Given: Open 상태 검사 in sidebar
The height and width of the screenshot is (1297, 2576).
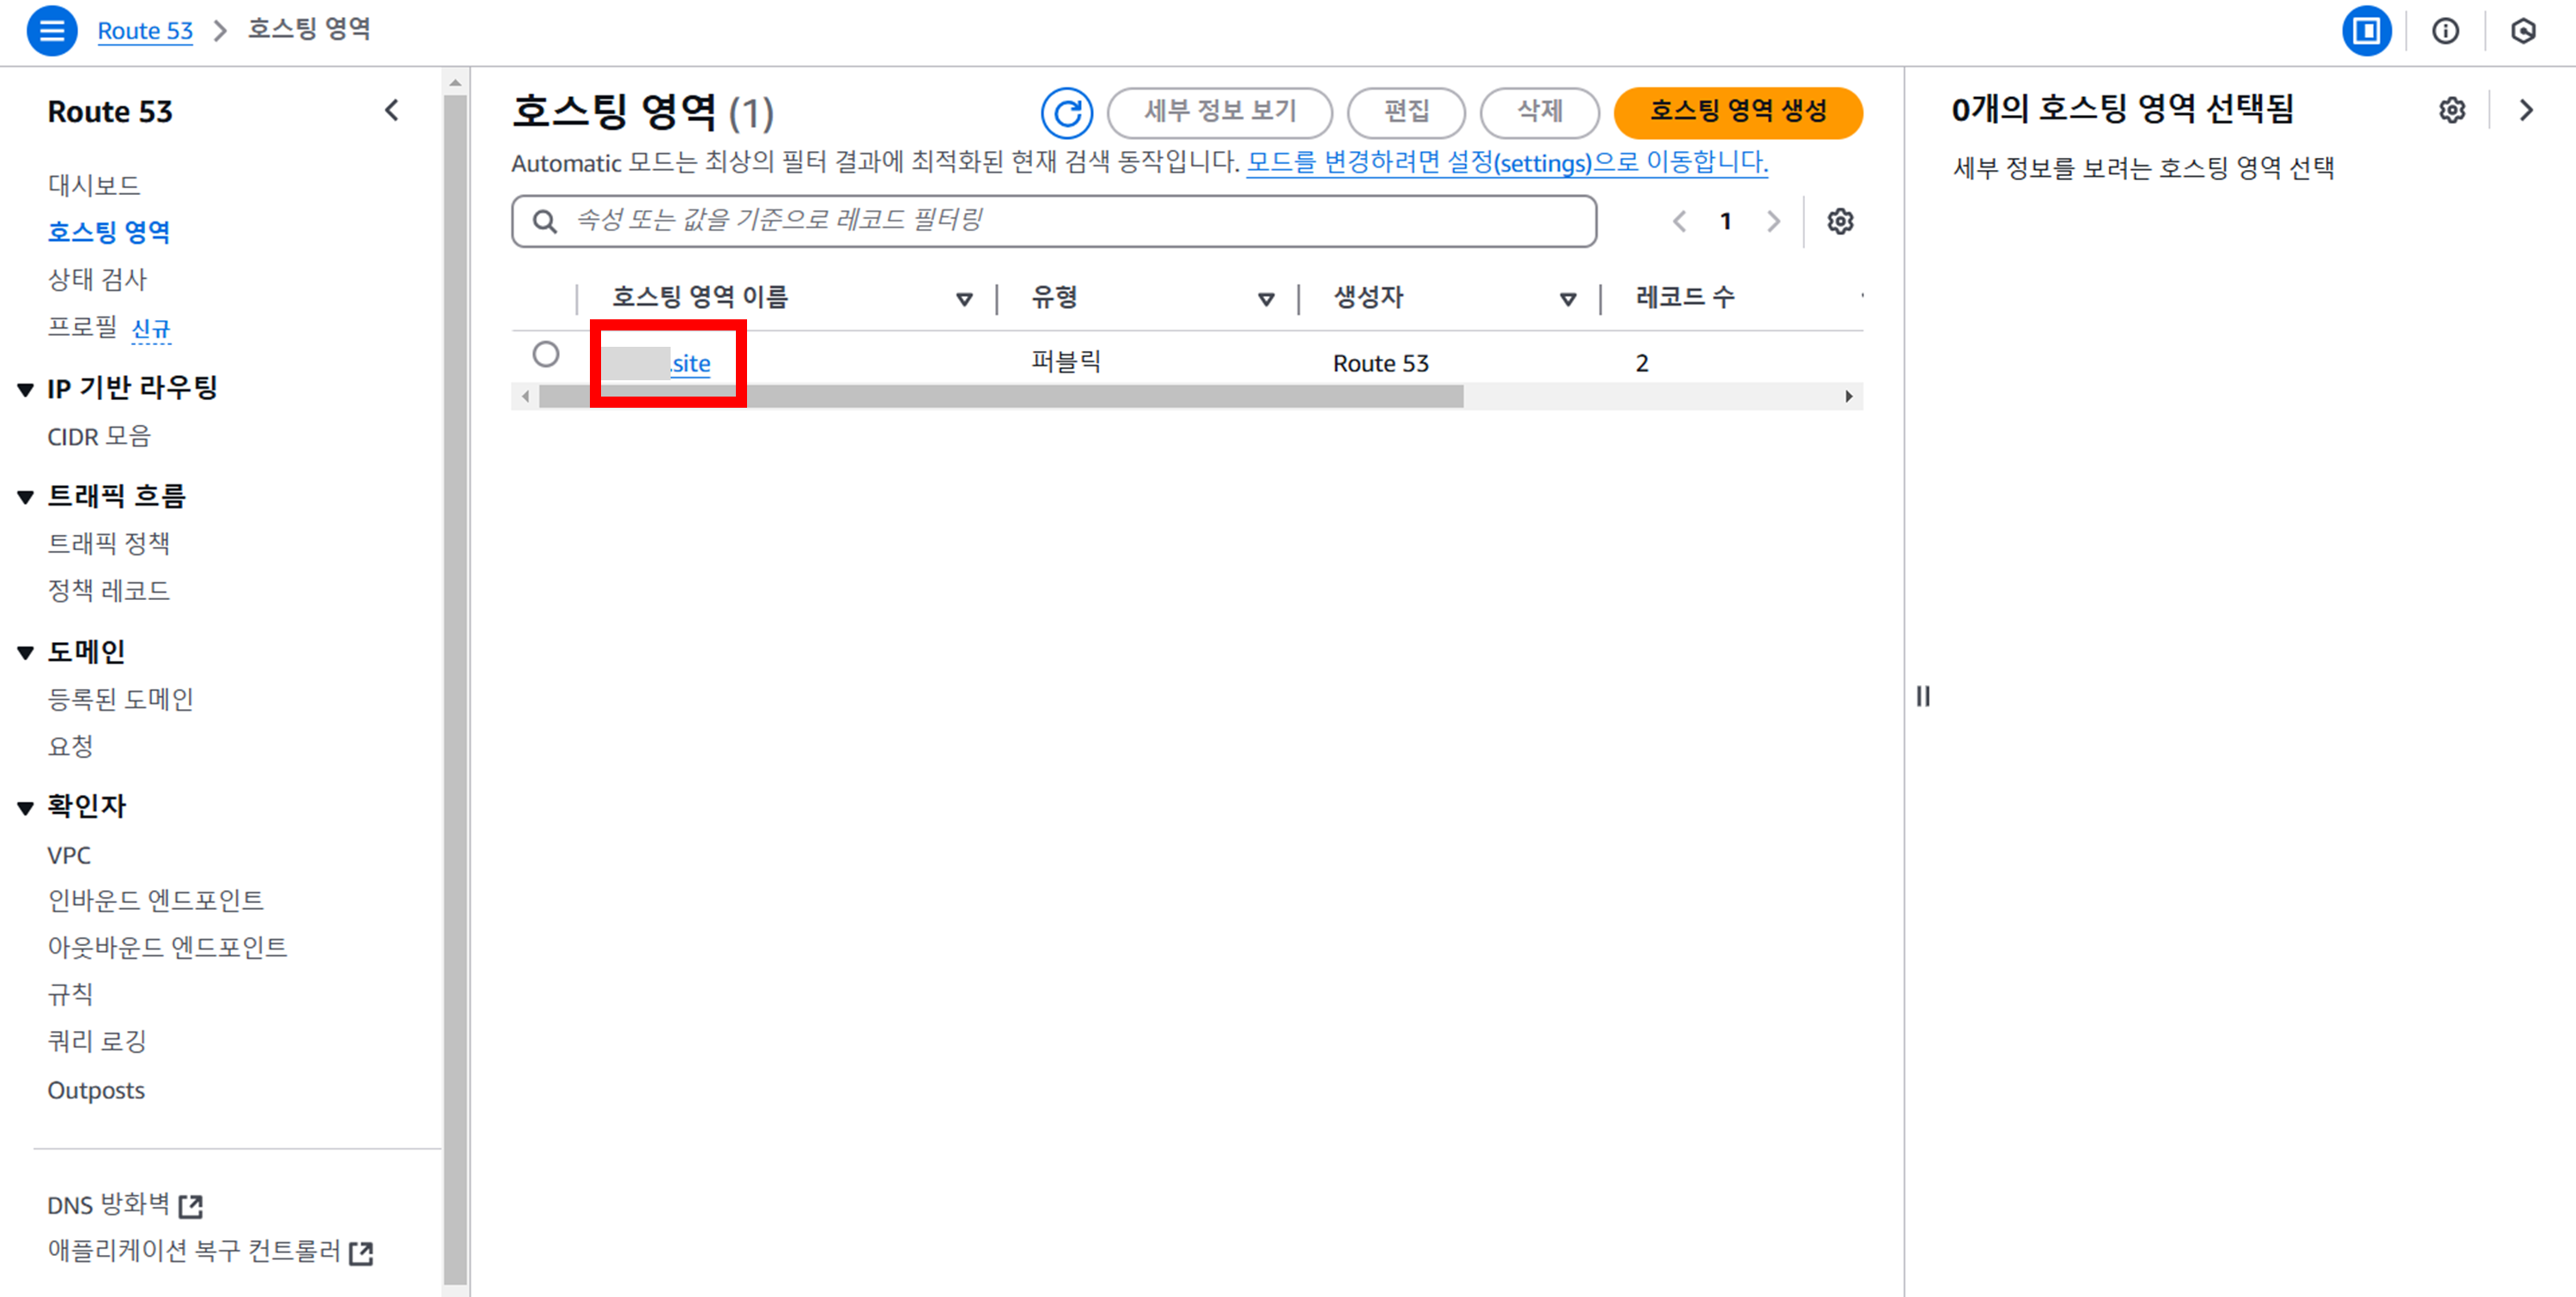Looking at the screenshot, I should click(x=97, y=279).
